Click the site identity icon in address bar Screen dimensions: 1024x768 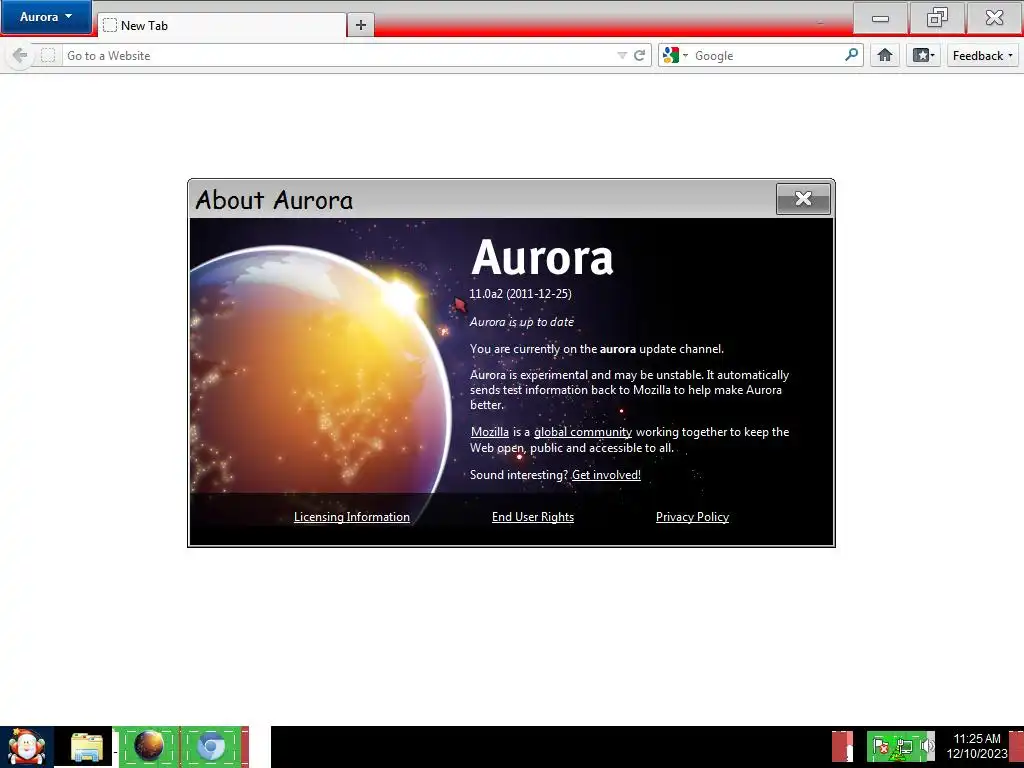(x=48, y=56)
